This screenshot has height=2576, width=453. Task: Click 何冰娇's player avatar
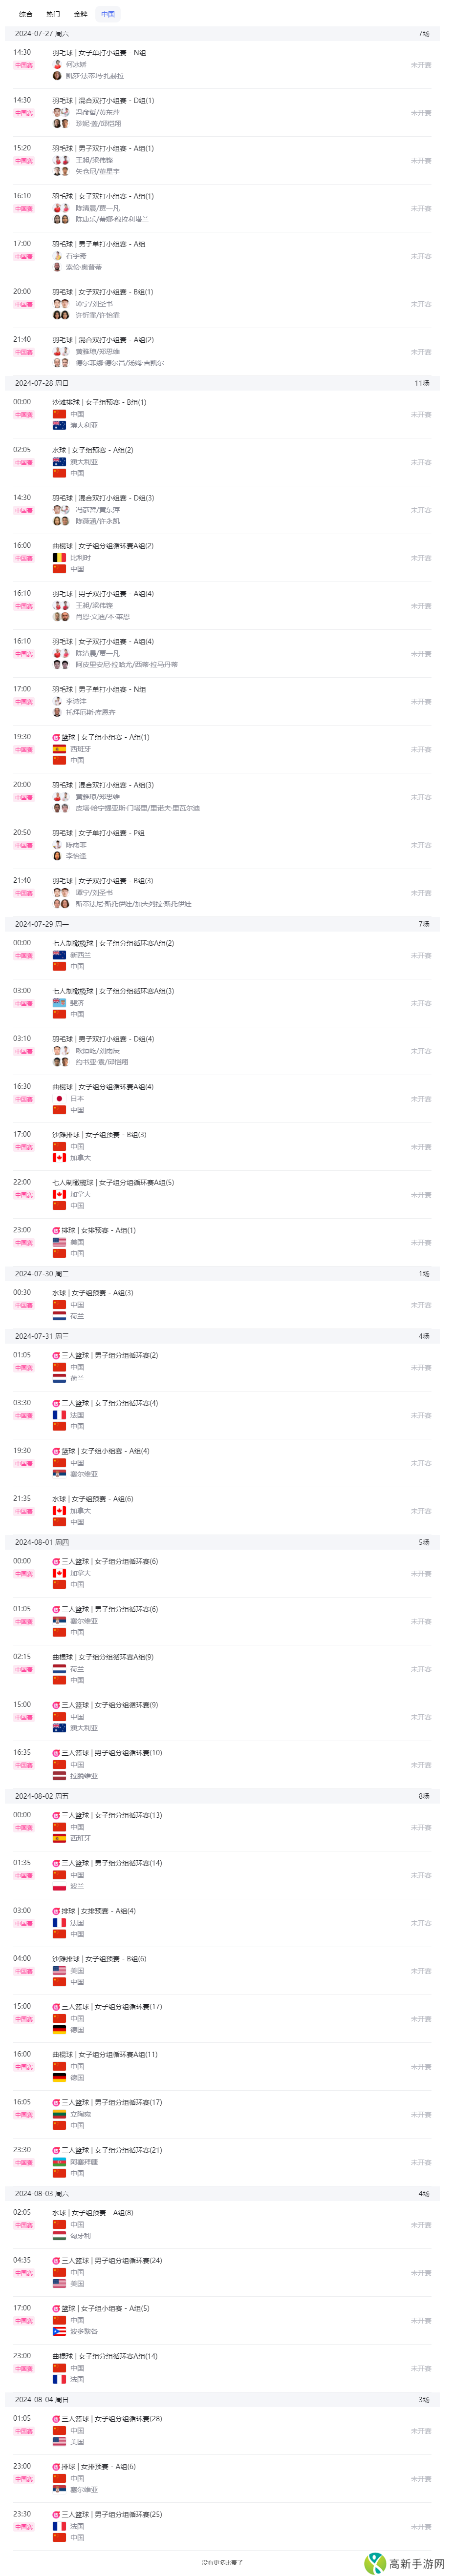[x=58, y=64]
